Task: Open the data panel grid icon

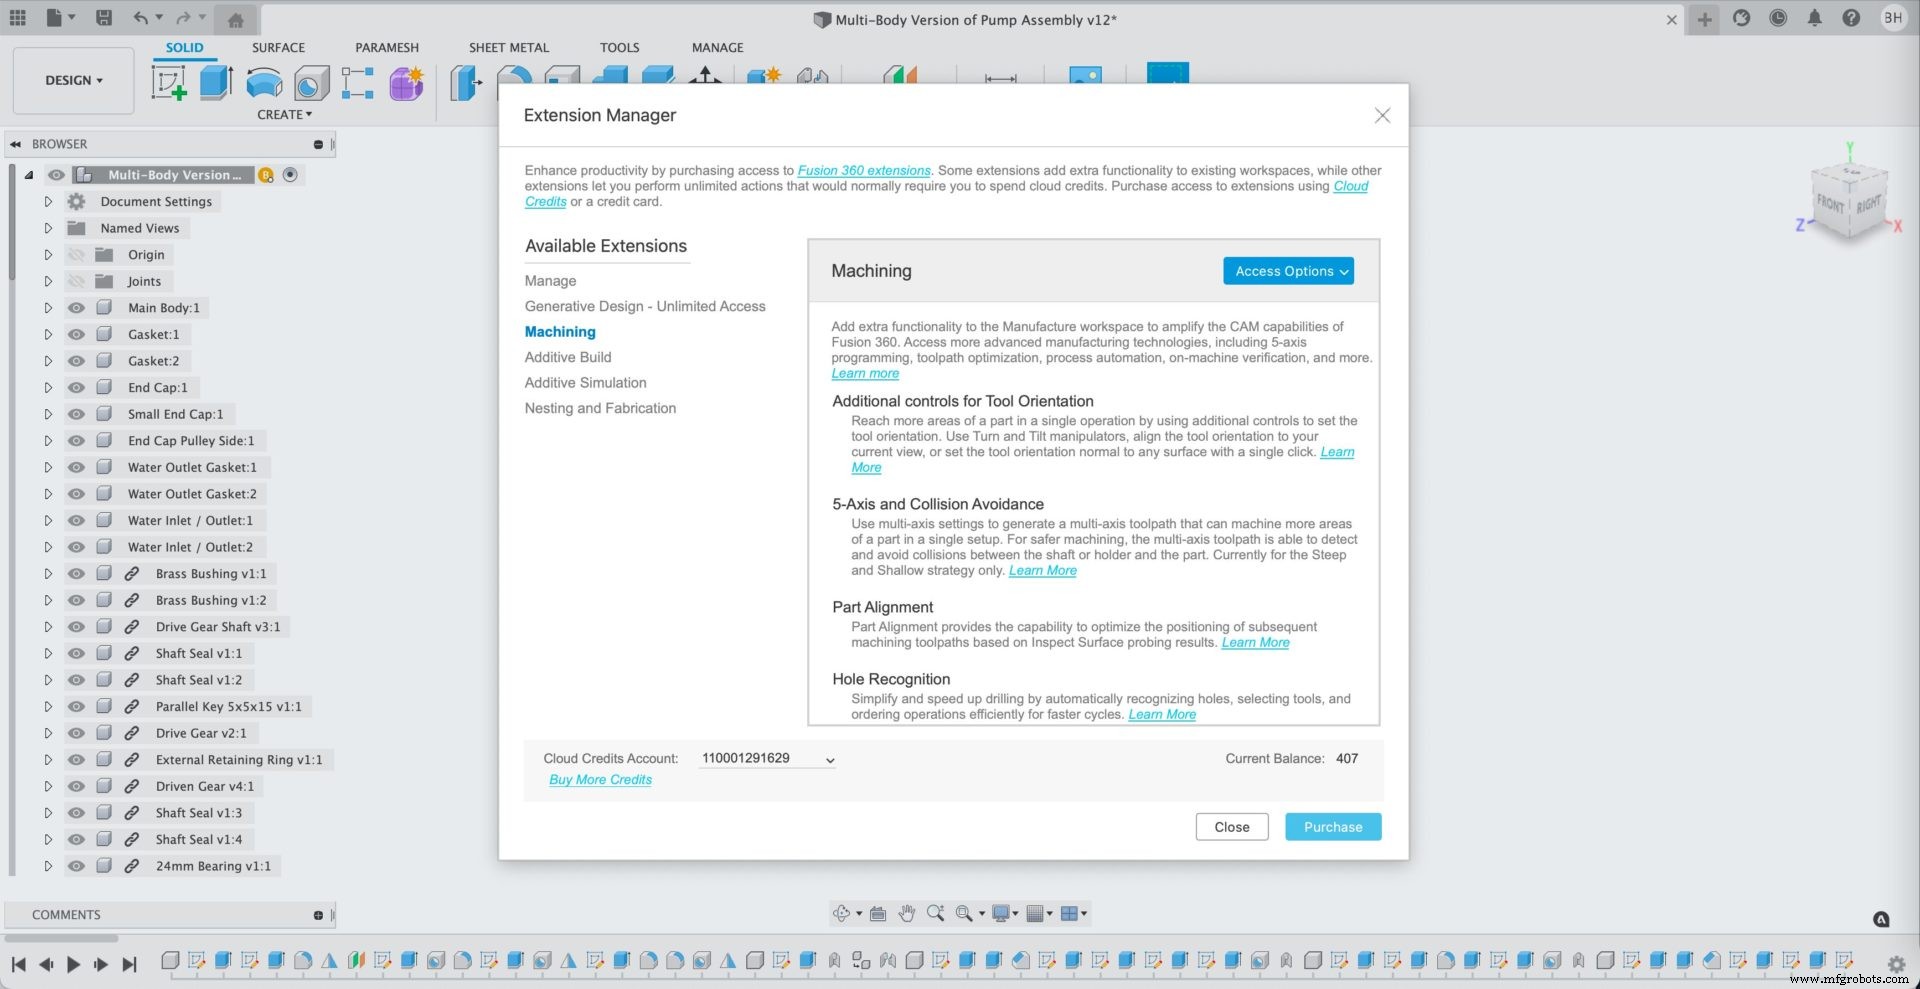Action: click(x=18, y=18)
